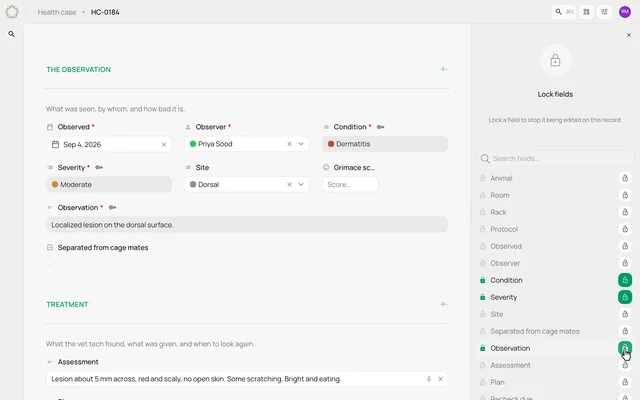This screenshot has width=640, height=400.
Task: Click the plus icon beside TREATMENT
Action: (x=444, y=304)
